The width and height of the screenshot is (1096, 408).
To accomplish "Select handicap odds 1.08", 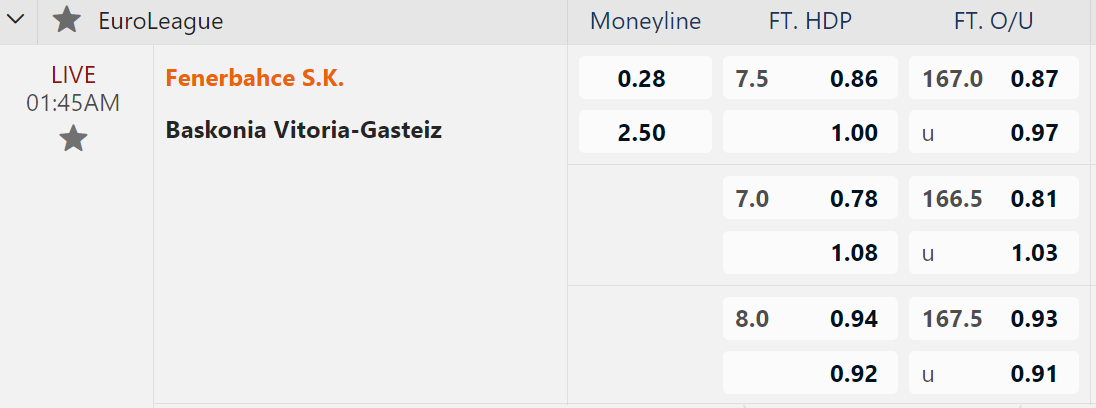I will 807,252.
